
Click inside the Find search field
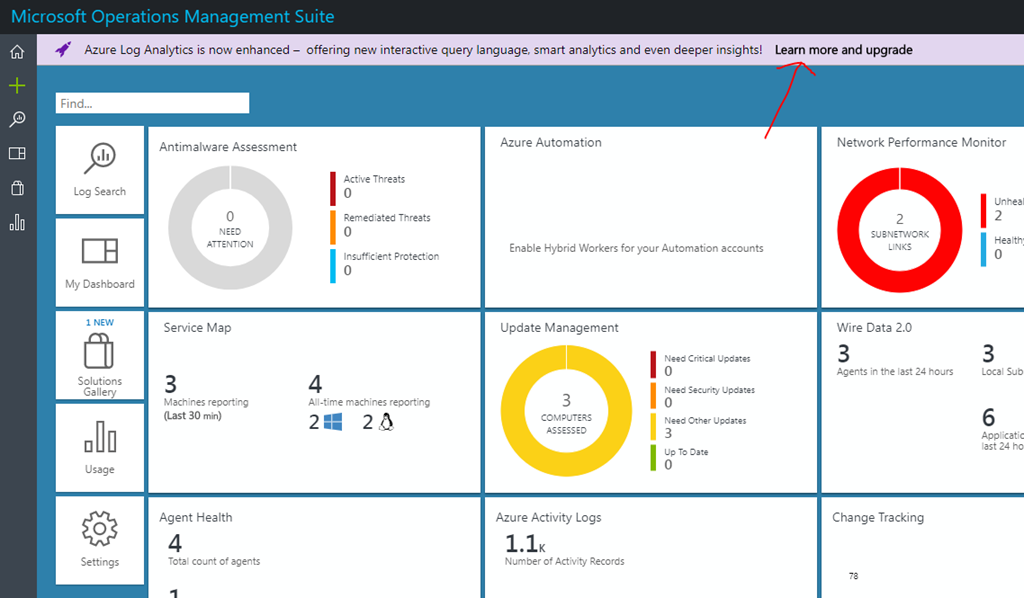tap(152, 103)
